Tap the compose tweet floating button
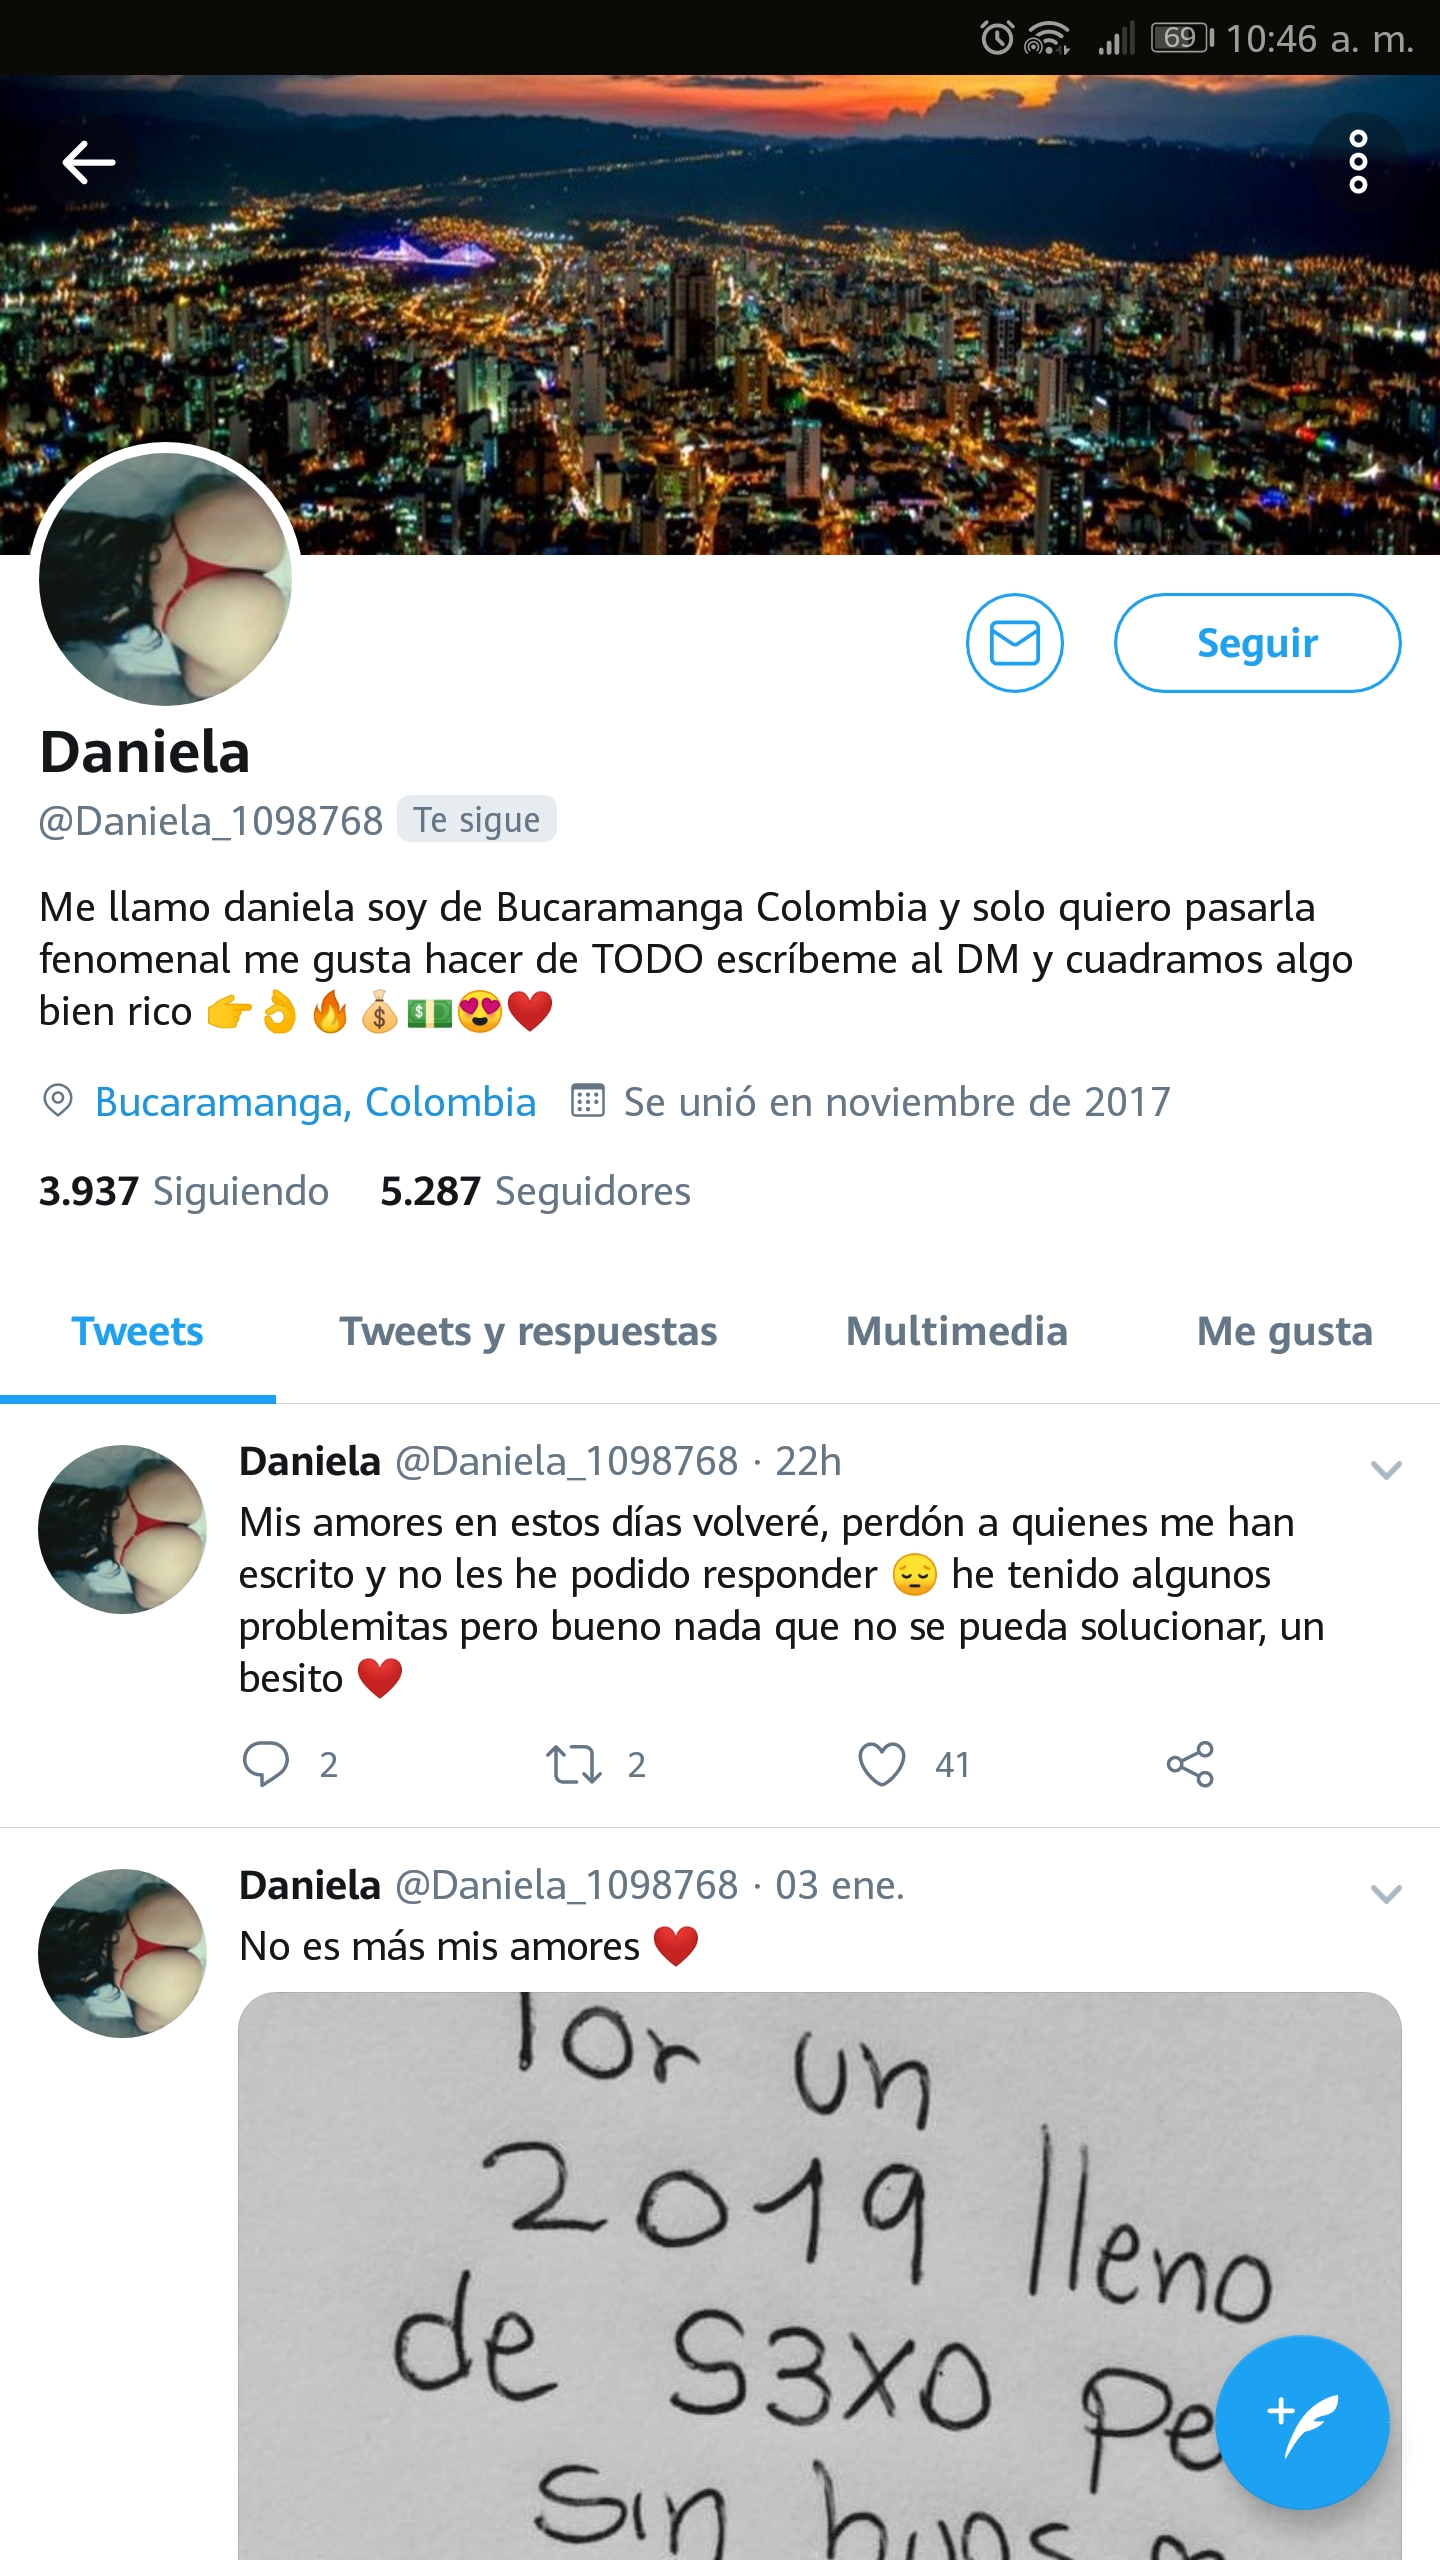The height and width of the screenshot is (2560, 1440). 1304,2422
